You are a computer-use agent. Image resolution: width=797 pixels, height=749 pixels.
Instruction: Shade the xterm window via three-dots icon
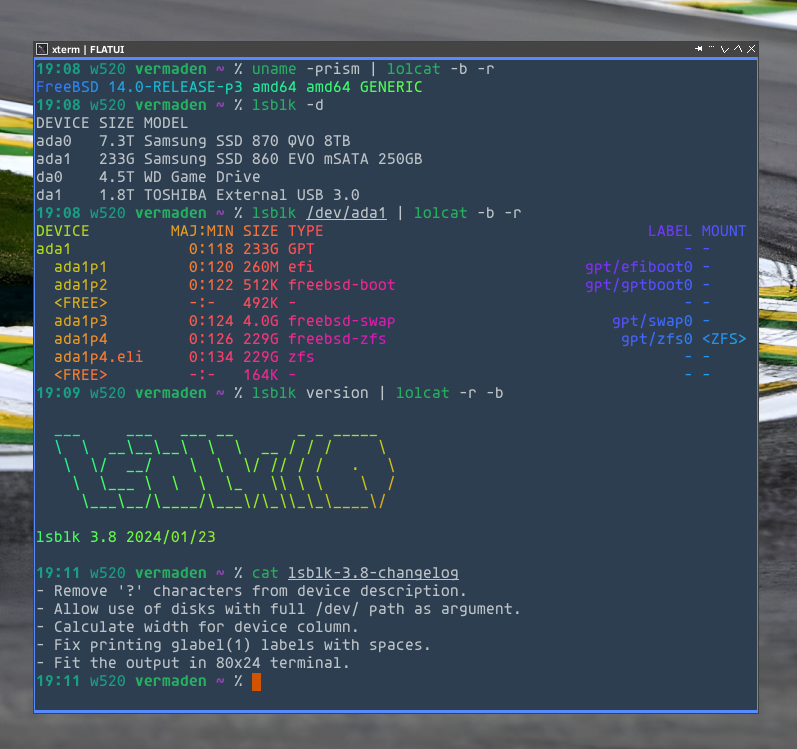click(711, 48)
